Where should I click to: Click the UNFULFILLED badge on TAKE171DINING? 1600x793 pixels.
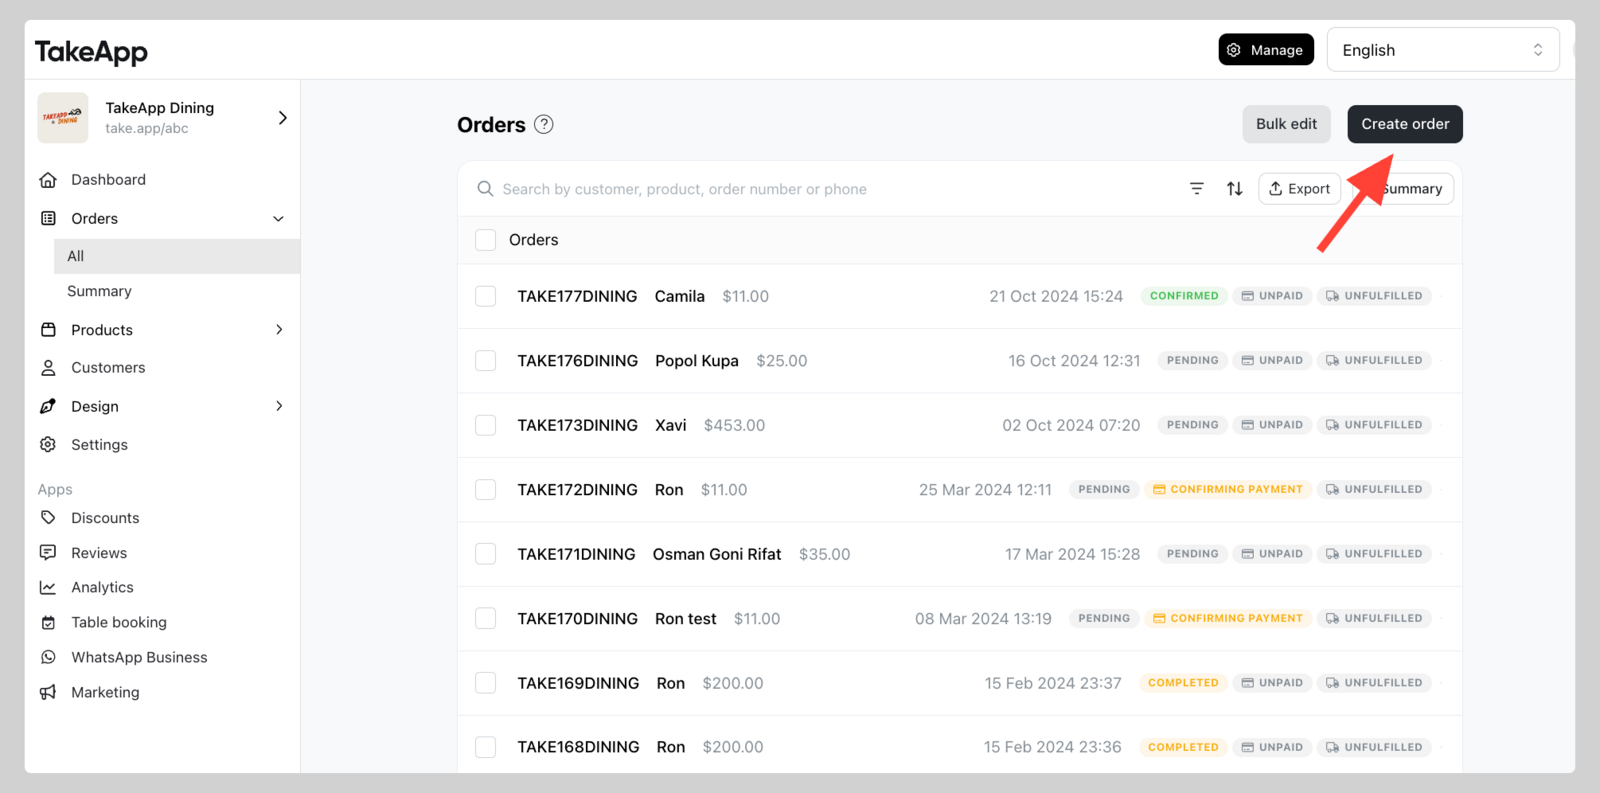click(1374, 554)
